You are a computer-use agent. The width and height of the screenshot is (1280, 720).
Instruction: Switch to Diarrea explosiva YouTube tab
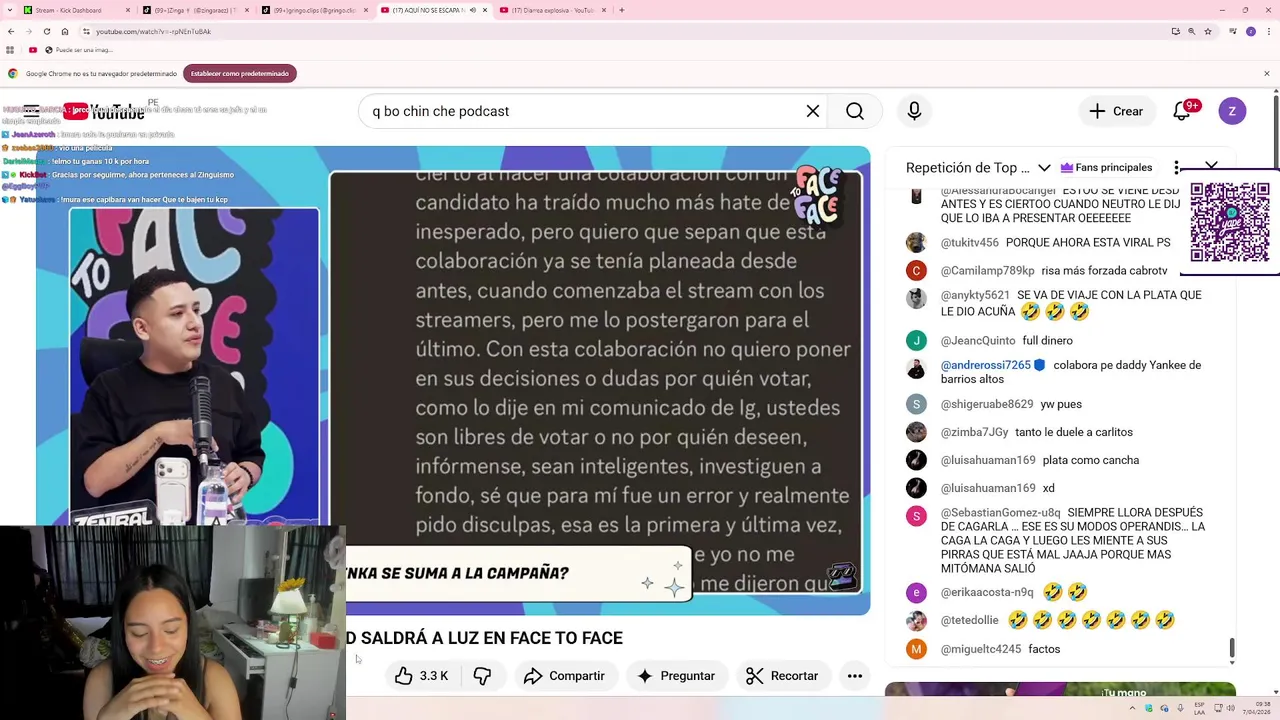coord(552,10)
